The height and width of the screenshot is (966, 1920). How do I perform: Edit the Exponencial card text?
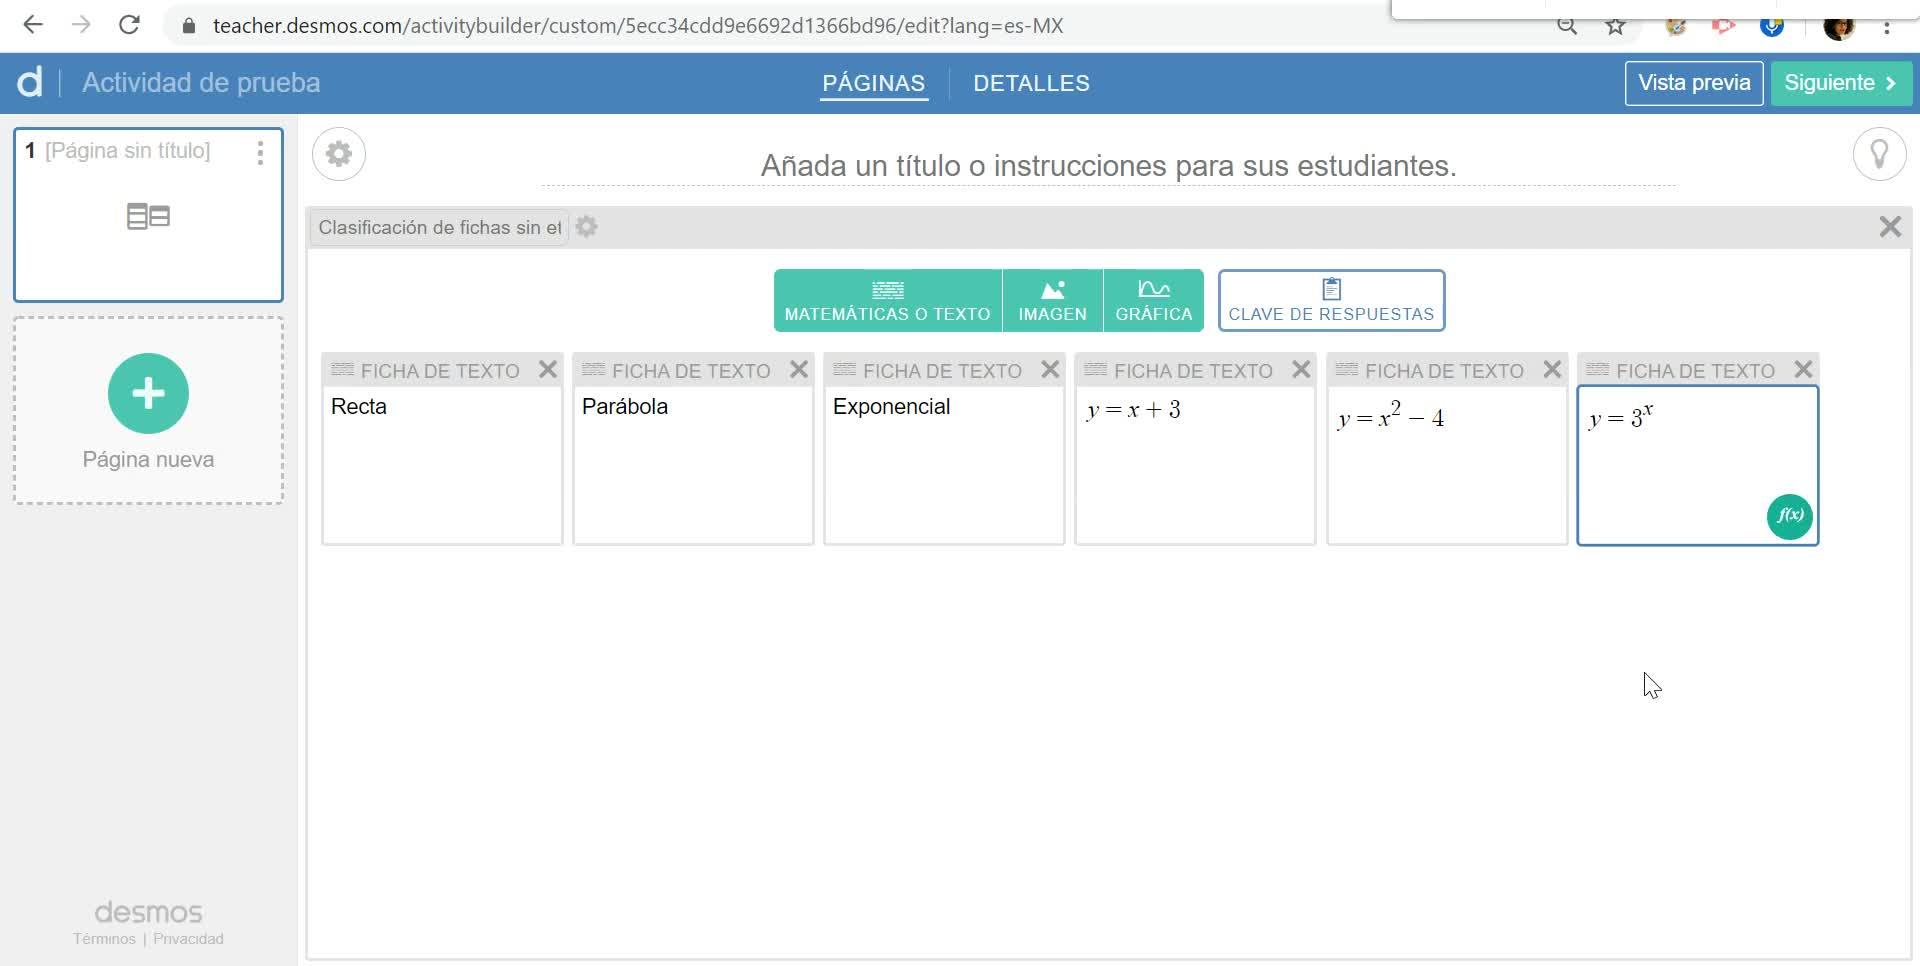(944, 465)
